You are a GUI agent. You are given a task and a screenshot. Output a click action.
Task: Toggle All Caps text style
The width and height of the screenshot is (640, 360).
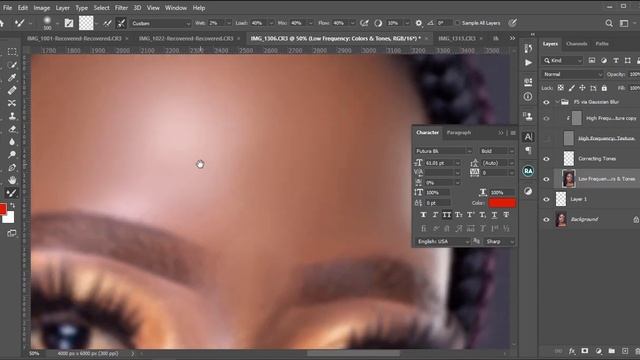447,215
